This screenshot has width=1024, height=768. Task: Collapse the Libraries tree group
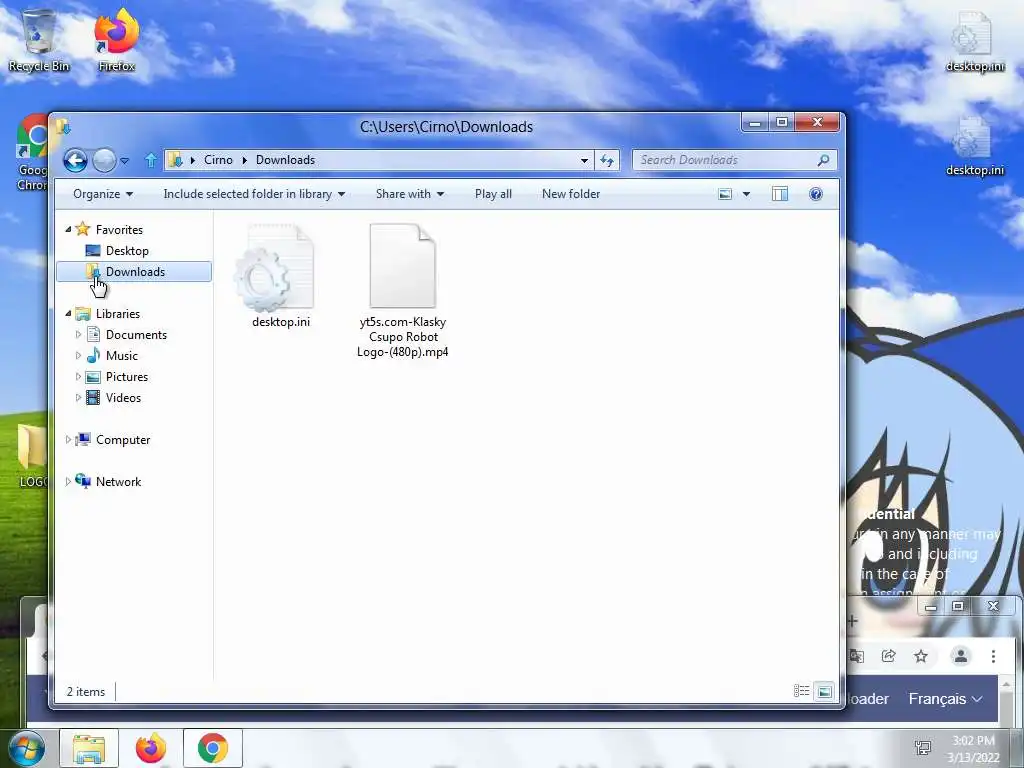(68, 313)
